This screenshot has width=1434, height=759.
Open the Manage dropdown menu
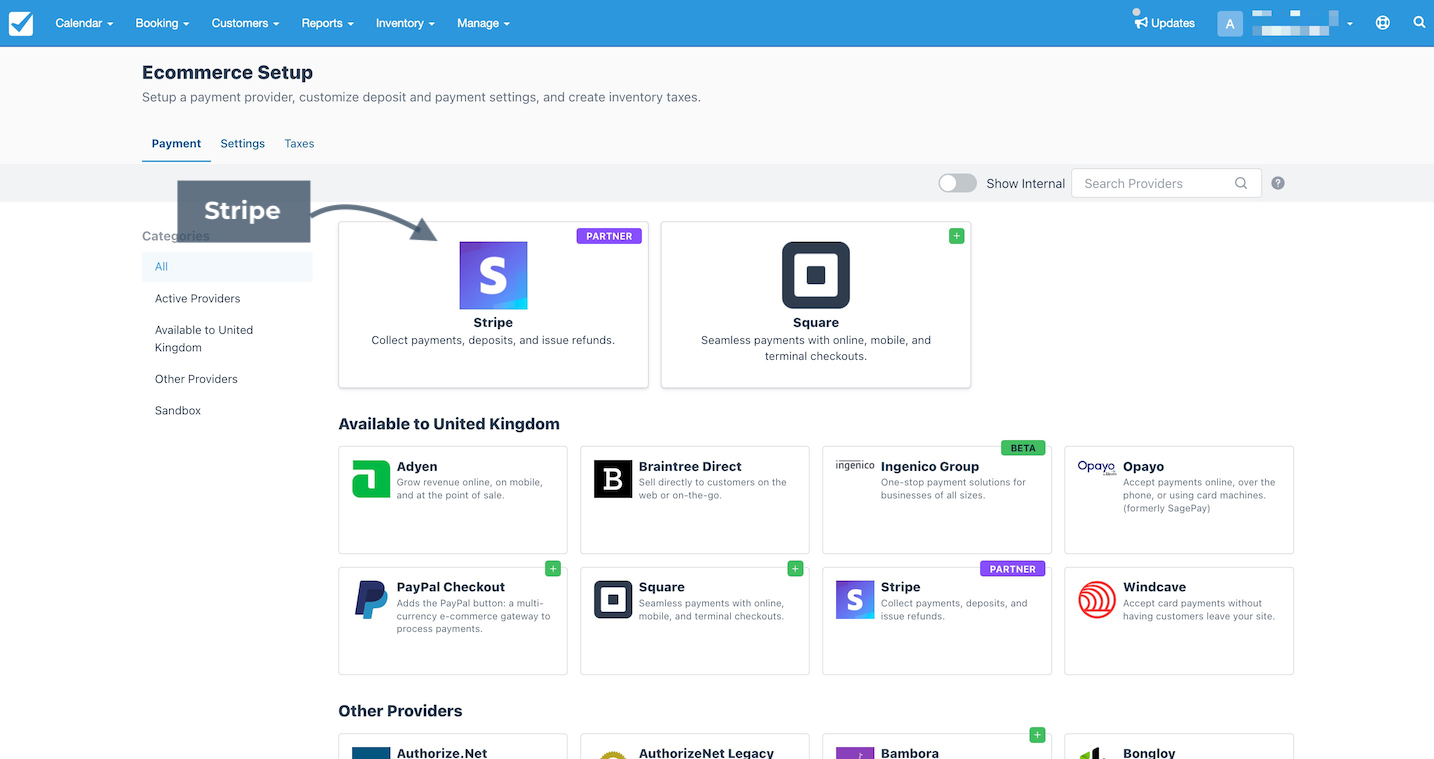click(483, 23)
